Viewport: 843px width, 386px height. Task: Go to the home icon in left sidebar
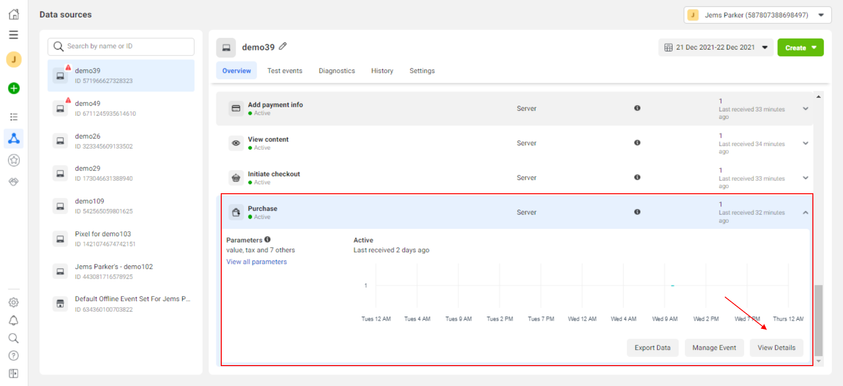point(14,15)
